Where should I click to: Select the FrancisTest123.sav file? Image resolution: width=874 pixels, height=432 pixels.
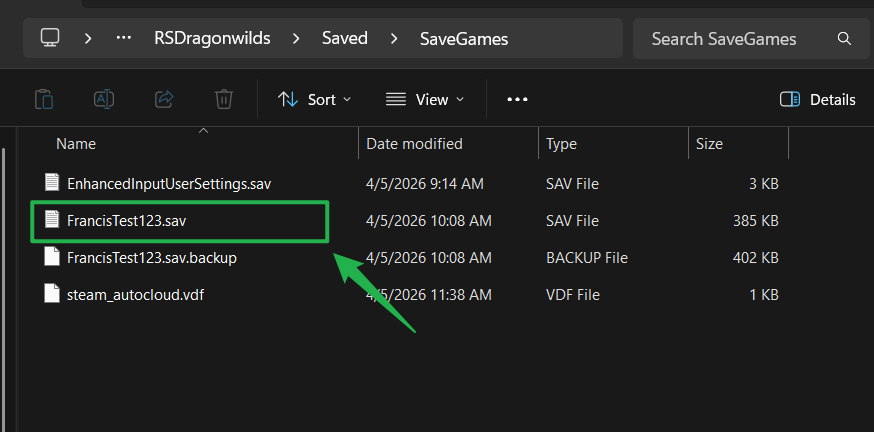(126, 220)
